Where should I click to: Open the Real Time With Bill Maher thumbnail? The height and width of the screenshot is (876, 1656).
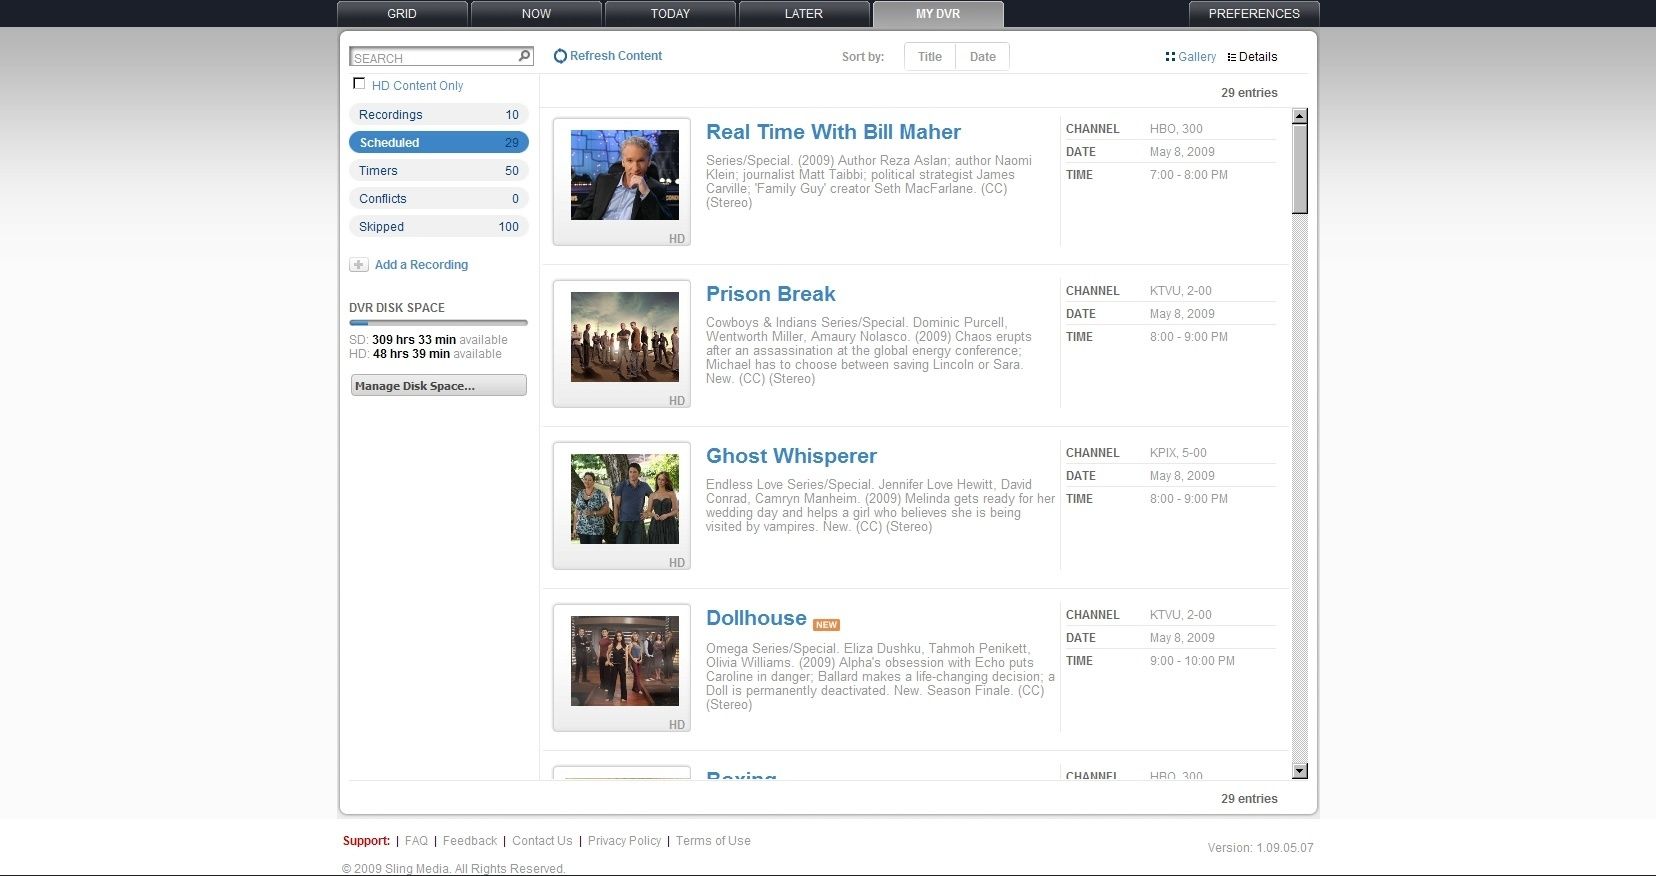[x=625, y=175]
